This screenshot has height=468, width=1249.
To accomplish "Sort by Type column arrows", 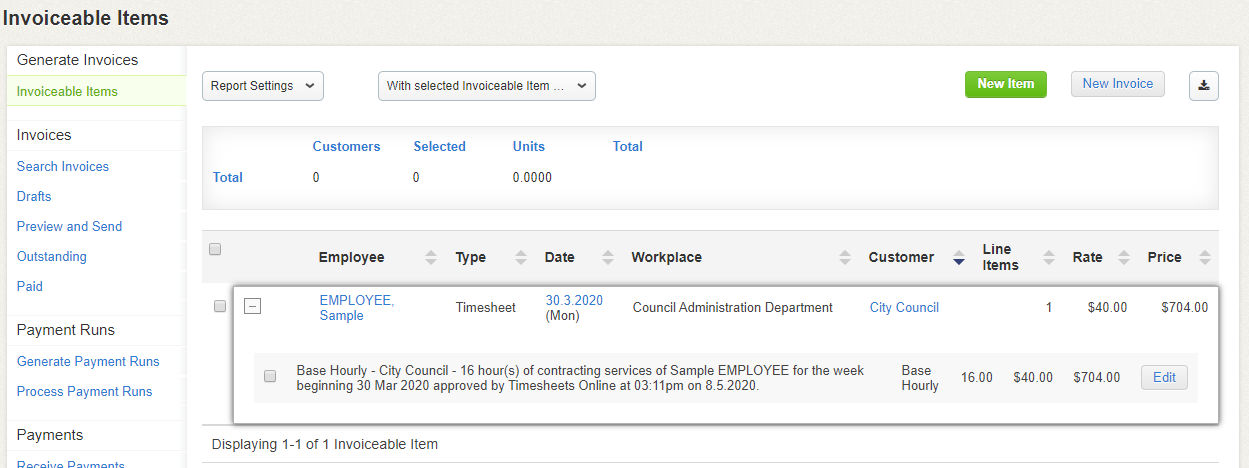I will (x=520, y=257).
